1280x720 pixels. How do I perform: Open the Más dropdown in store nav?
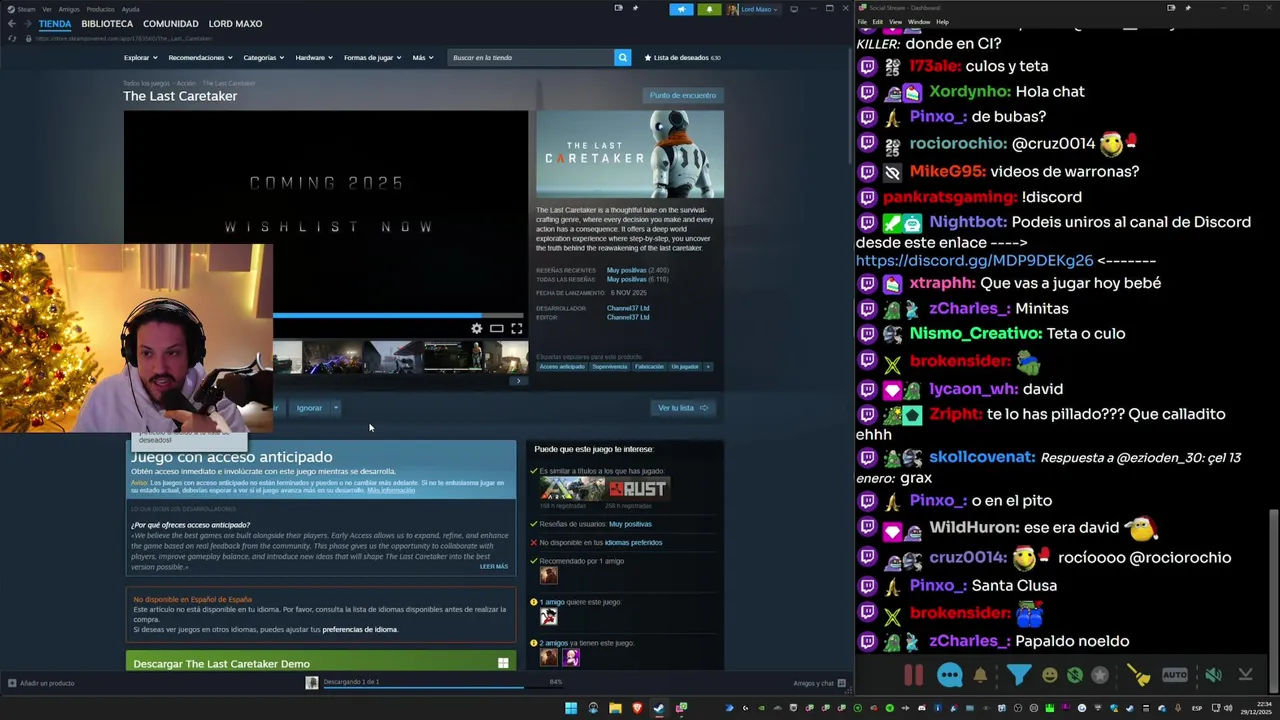pyautogui.click(x=423, y=57)
